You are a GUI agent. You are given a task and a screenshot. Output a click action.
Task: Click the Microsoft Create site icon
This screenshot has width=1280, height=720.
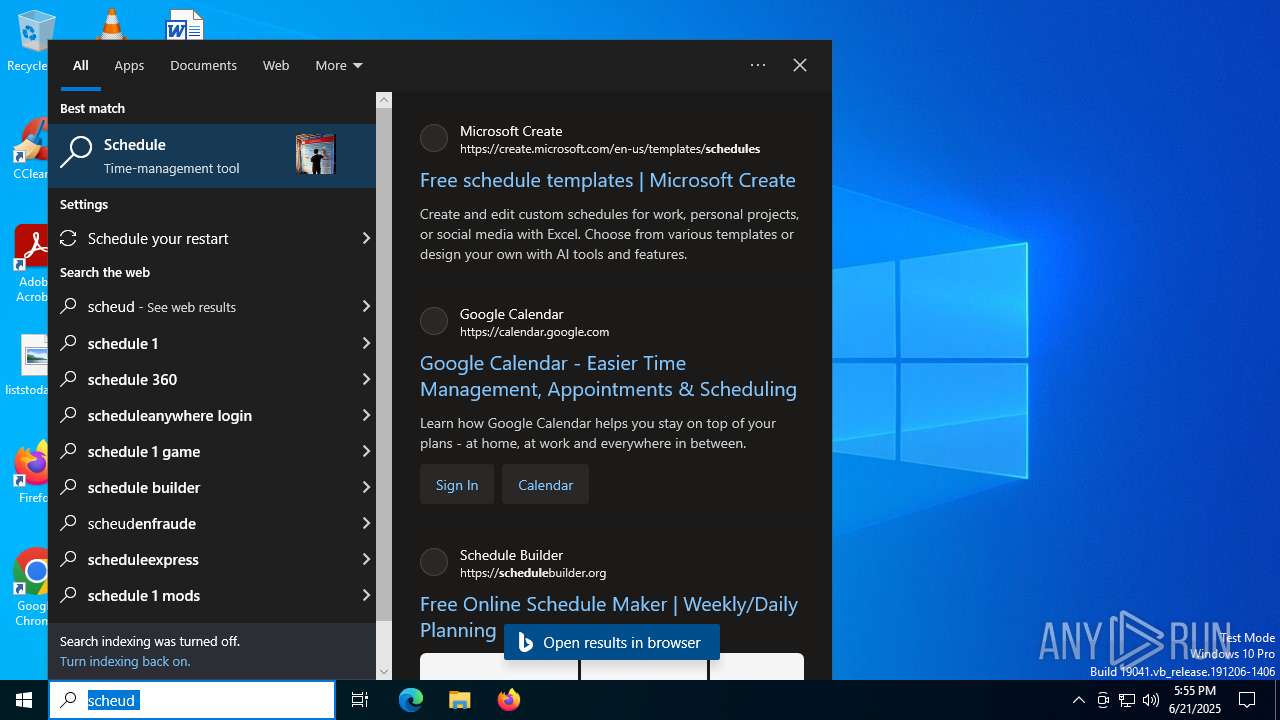tap(434, 138)
